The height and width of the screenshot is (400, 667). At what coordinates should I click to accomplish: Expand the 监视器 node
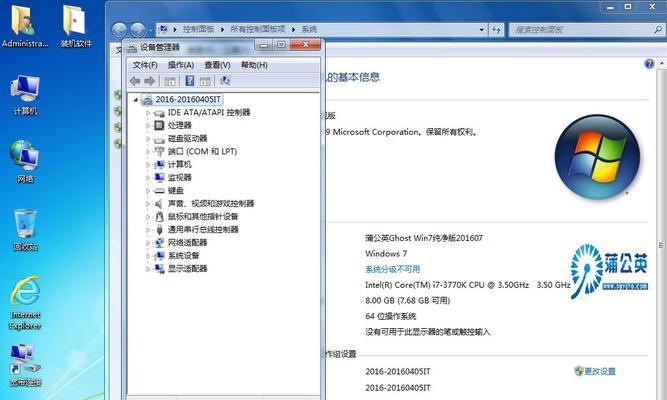[x=148, y=178]
